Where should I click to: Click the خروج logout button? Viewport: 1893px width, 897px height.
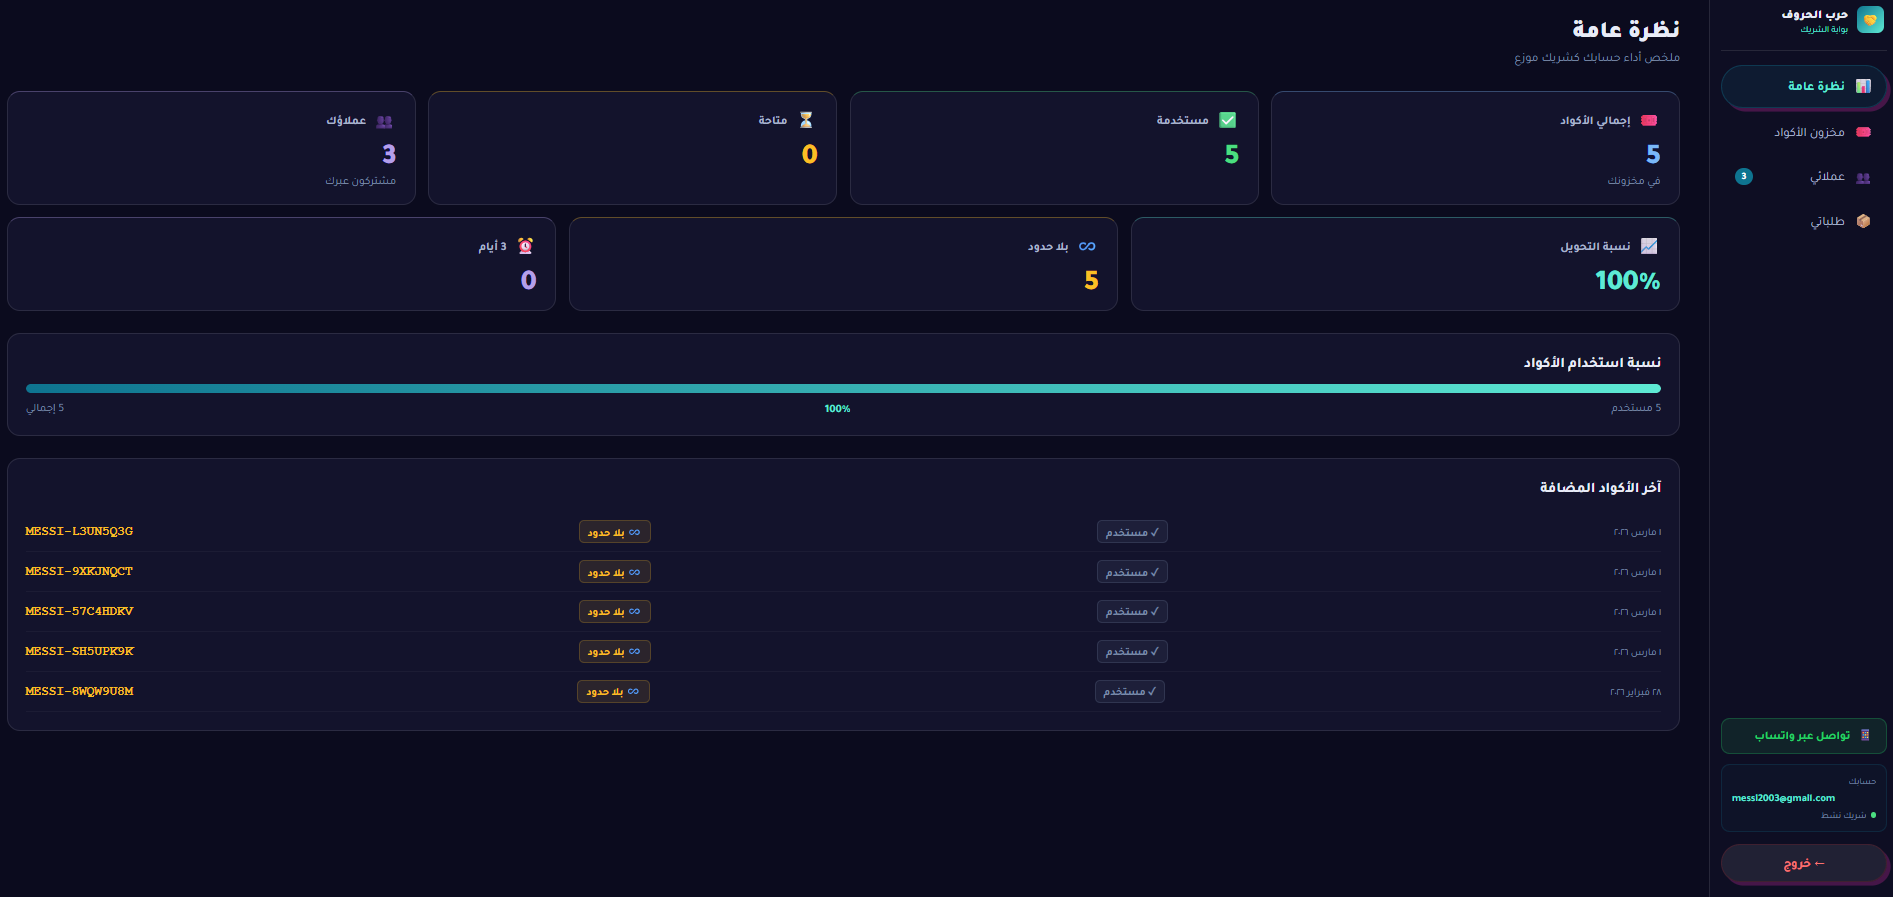pos(1803,864)
